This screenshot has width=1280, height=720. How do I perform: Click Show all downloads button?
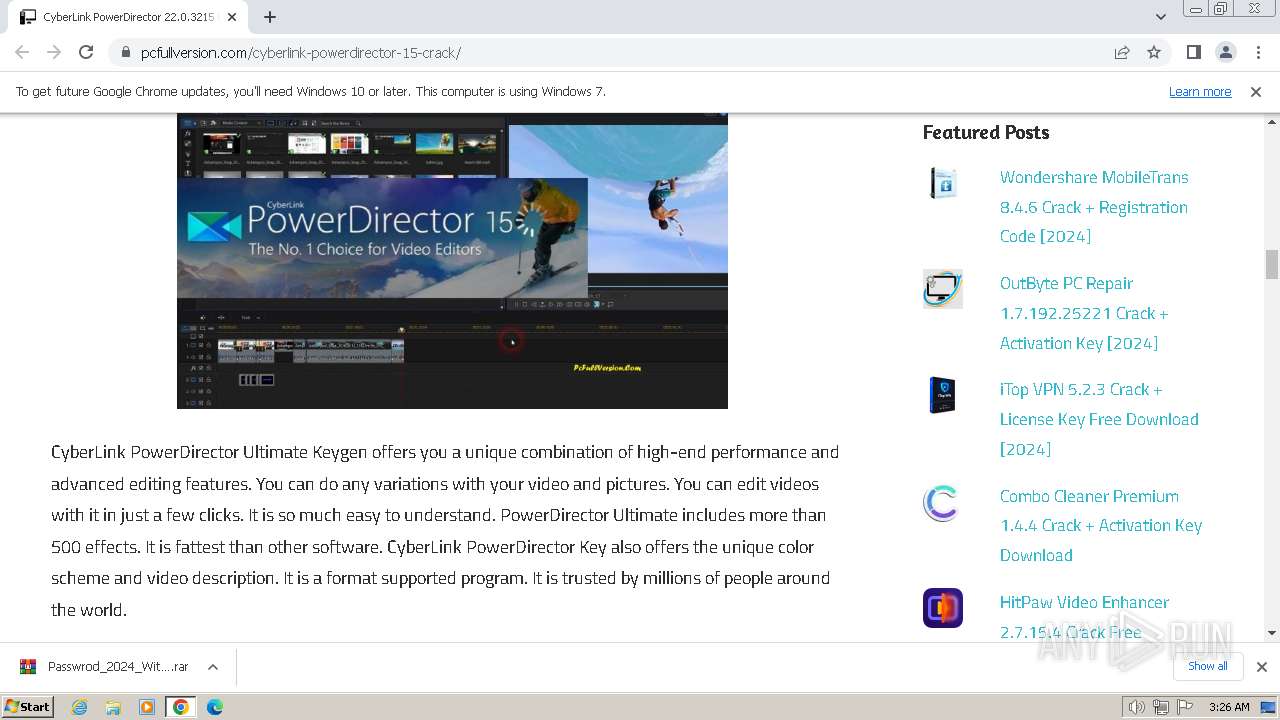tap(1208, 666)
